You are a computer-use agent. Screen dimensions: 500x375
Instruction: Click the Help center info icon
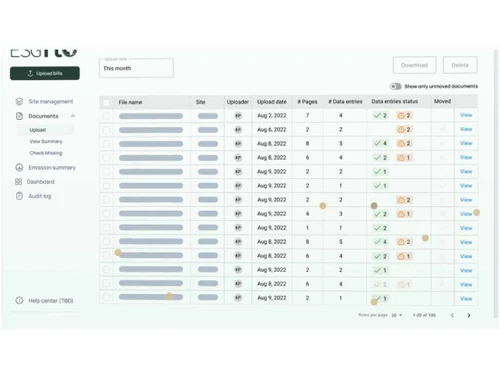[19, 300]
